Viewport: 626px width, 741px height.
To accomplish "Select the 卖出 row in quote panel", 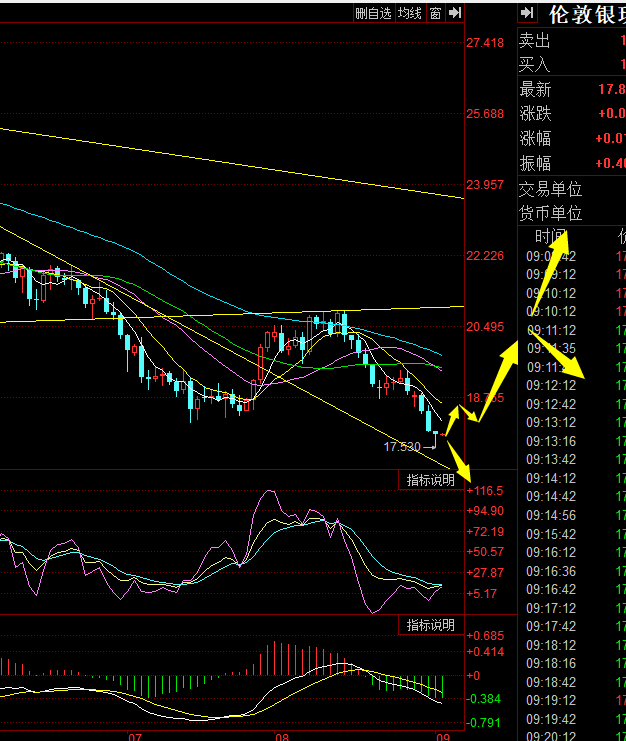I will click(x=572, y=41).
